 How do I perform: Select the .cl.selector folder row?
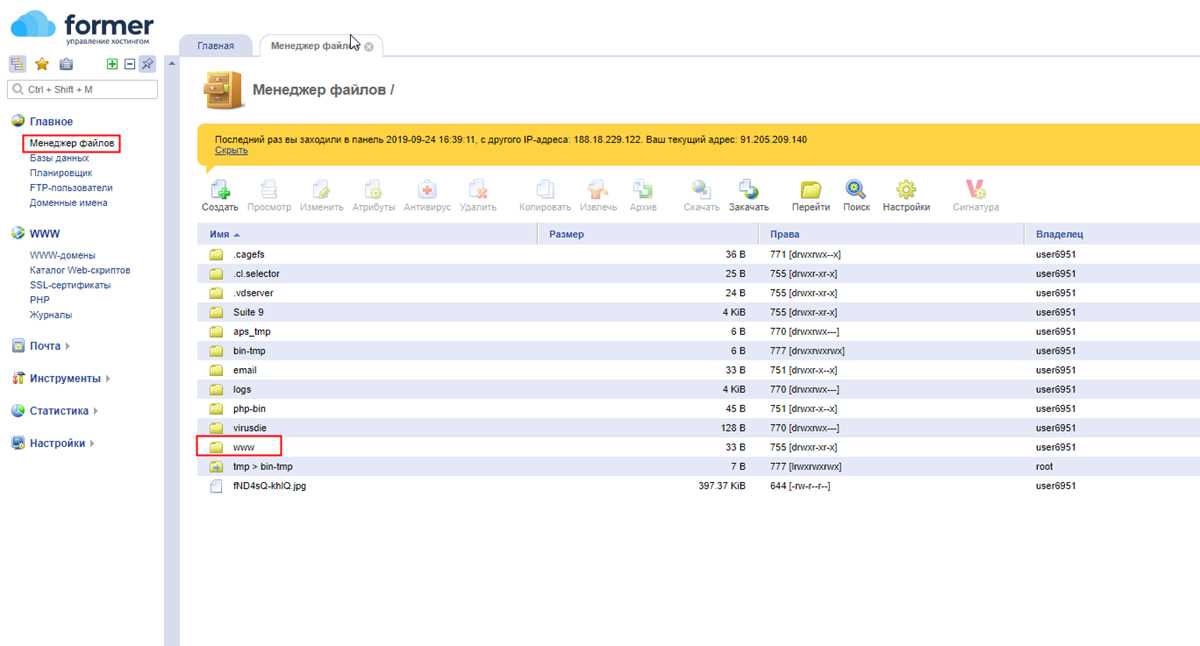pyautogui.click(x=699, y=274)
